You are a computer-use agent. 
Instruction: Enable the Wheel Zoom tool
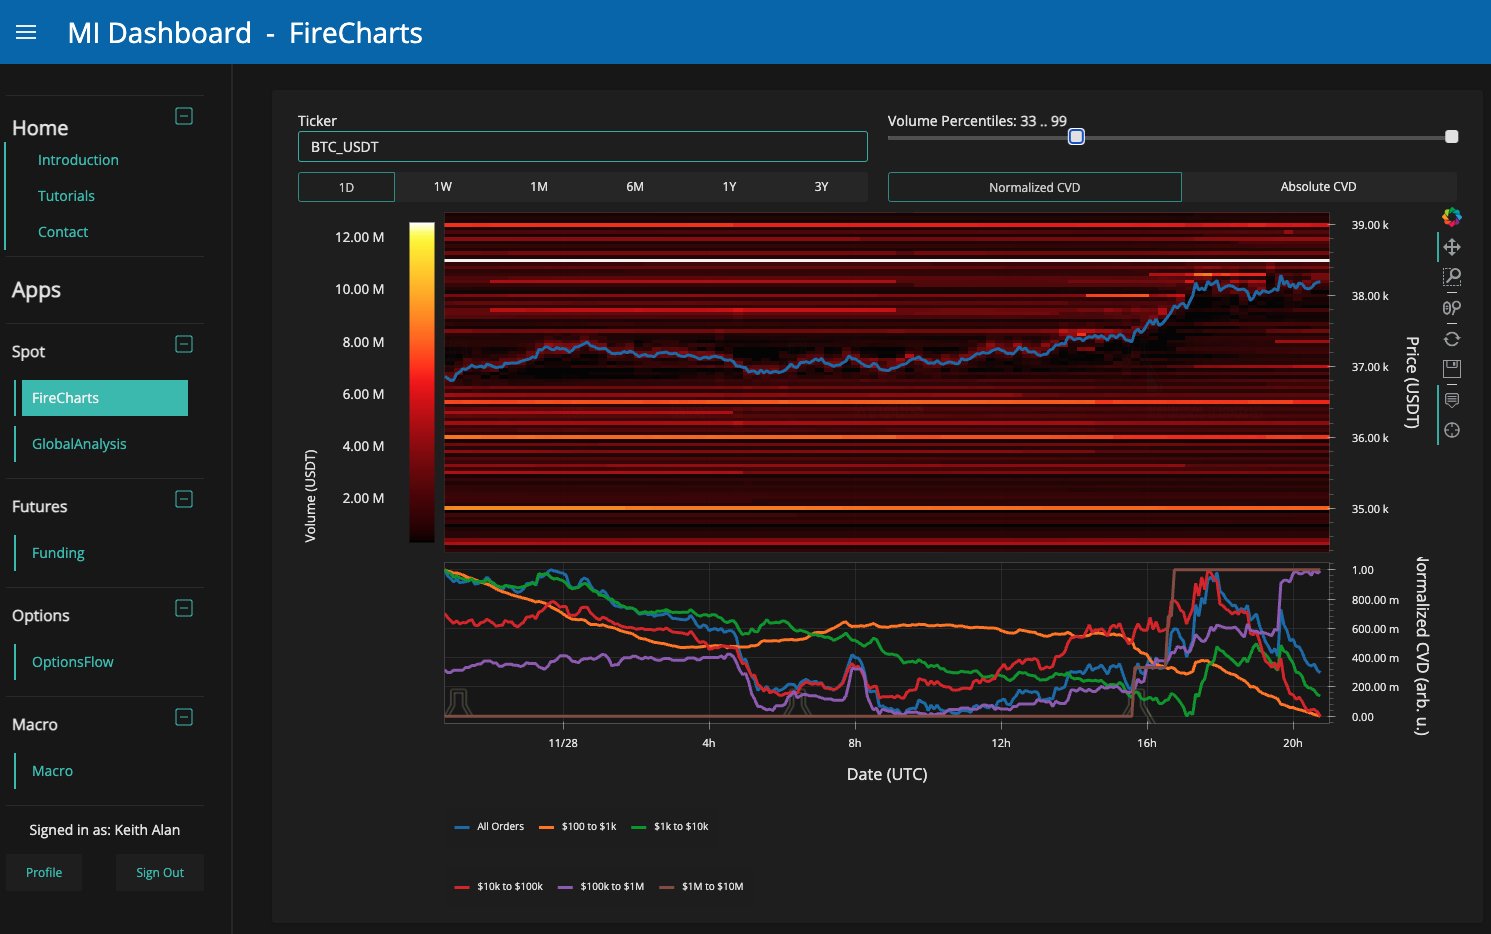(1452, 308)
